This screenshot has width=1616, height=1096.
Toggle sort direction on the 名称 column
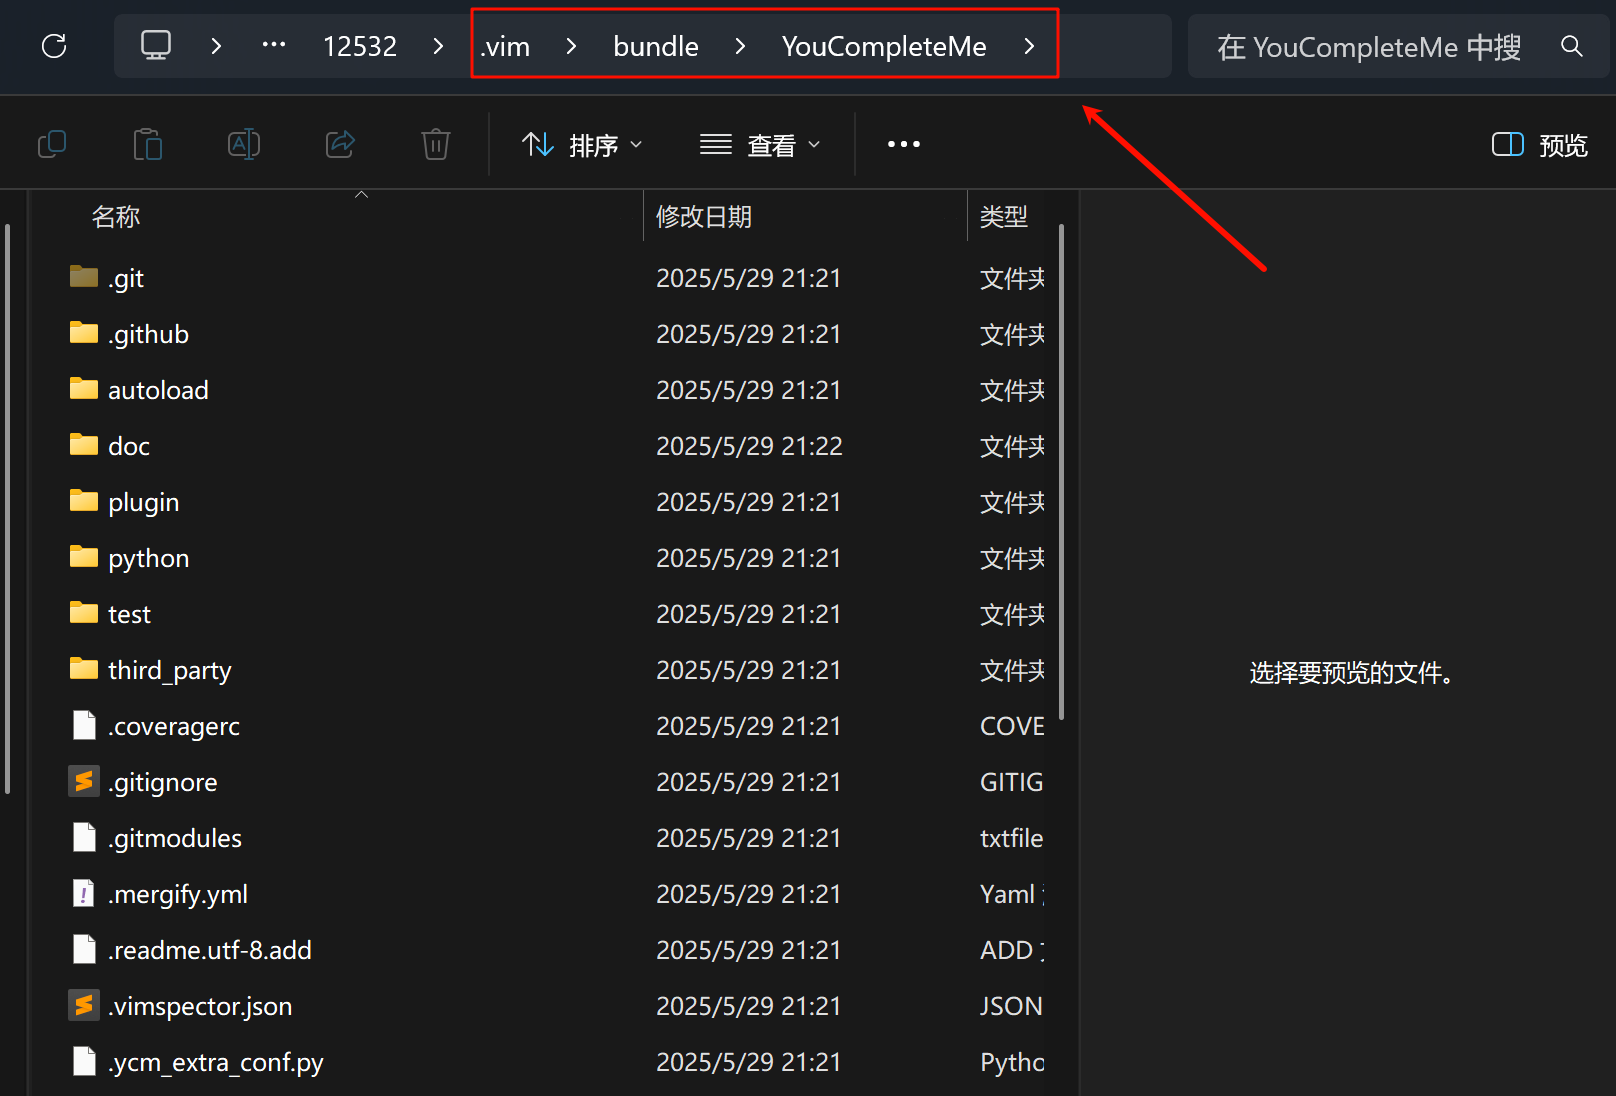click(115, 216)
